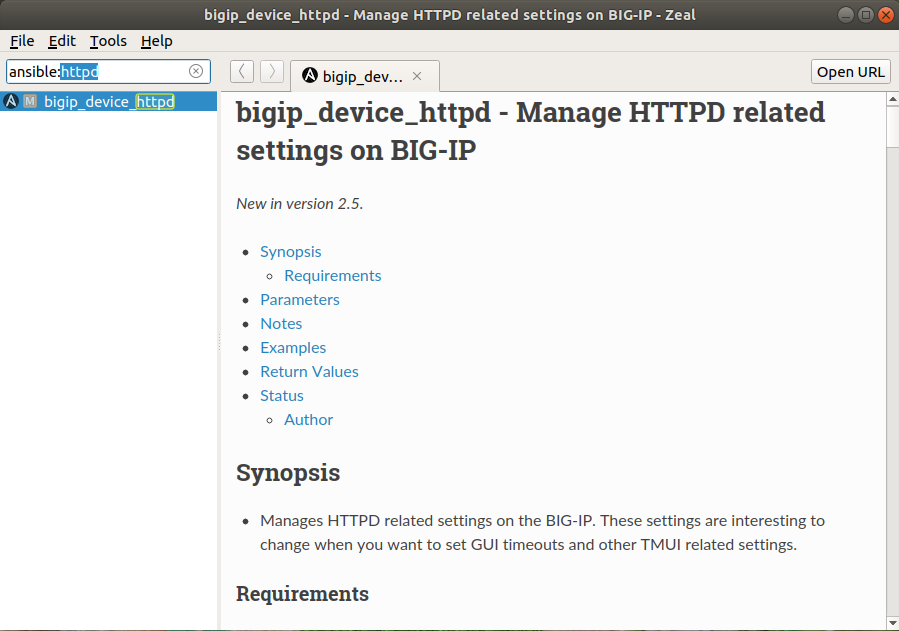Open the File menu

click(22, 41)
